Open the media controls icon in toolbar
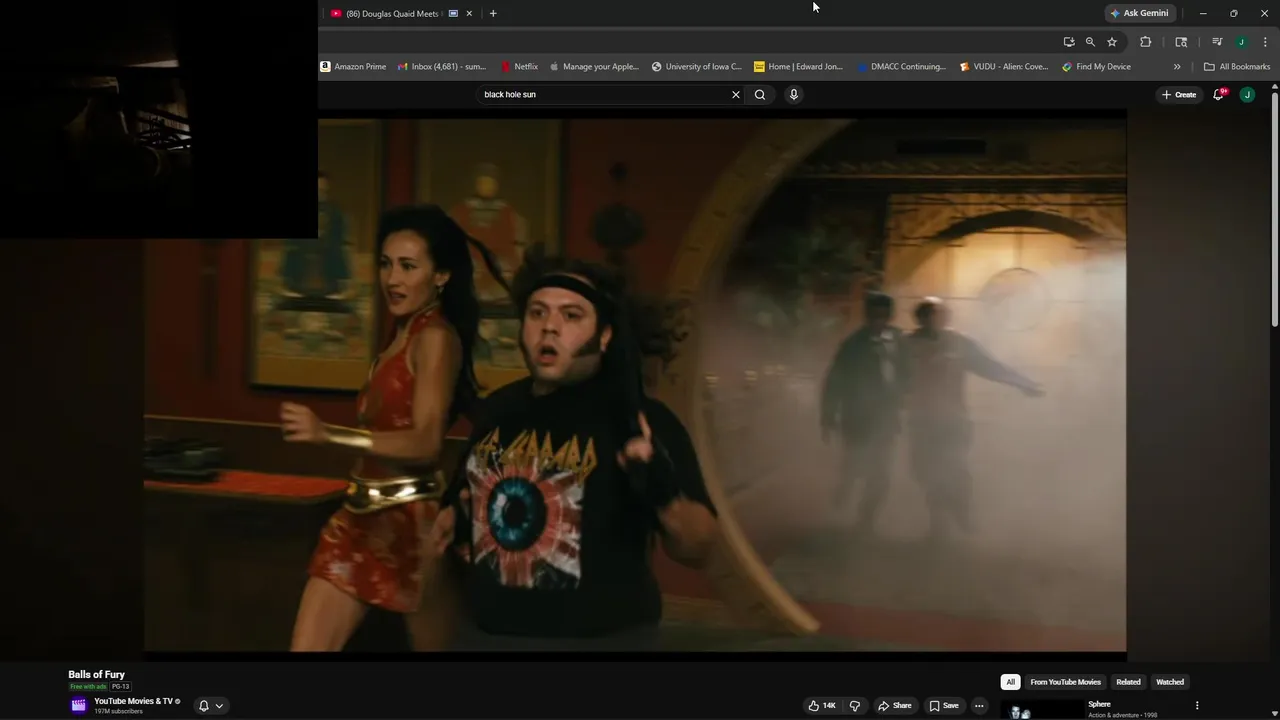This screenshot has width=1280, height=720. 1217,42
